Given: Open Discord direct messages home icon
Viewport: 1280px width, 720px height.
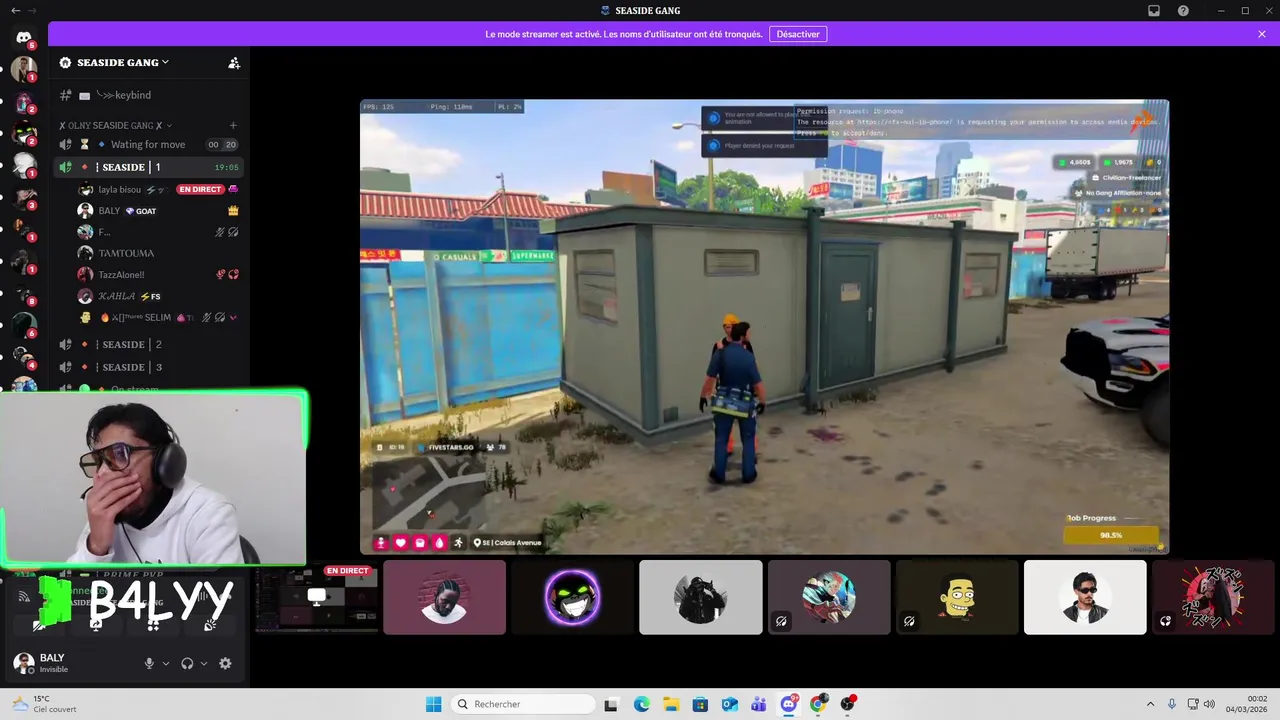Looking at the screenshot, I should [x=24, y=38].
